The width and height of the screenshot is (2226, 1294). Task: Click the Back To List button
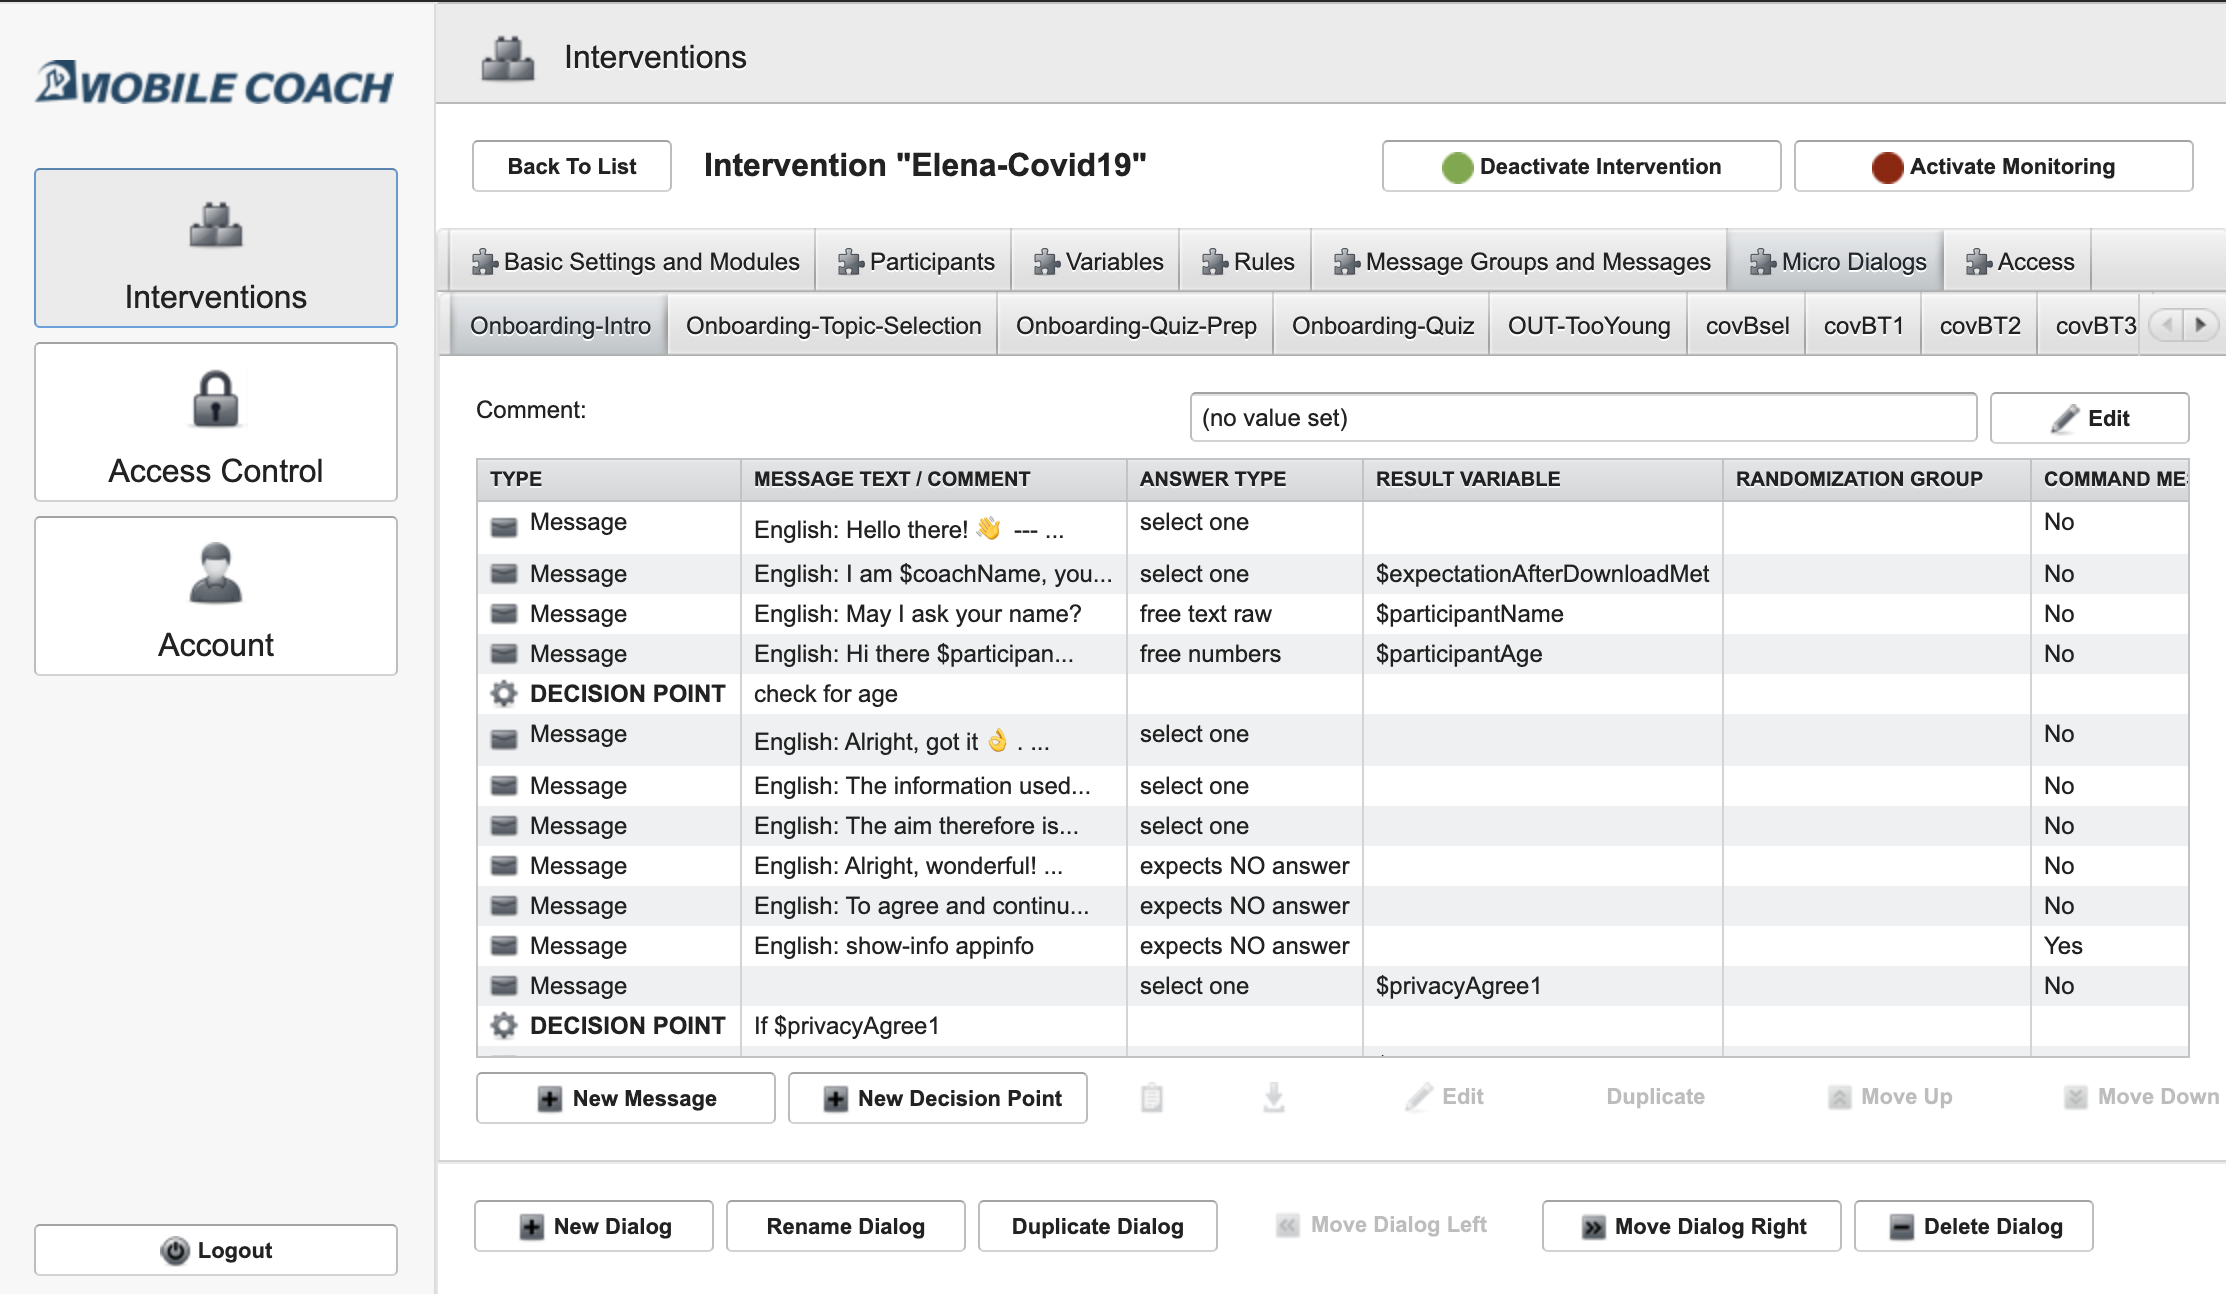(572, 166)
